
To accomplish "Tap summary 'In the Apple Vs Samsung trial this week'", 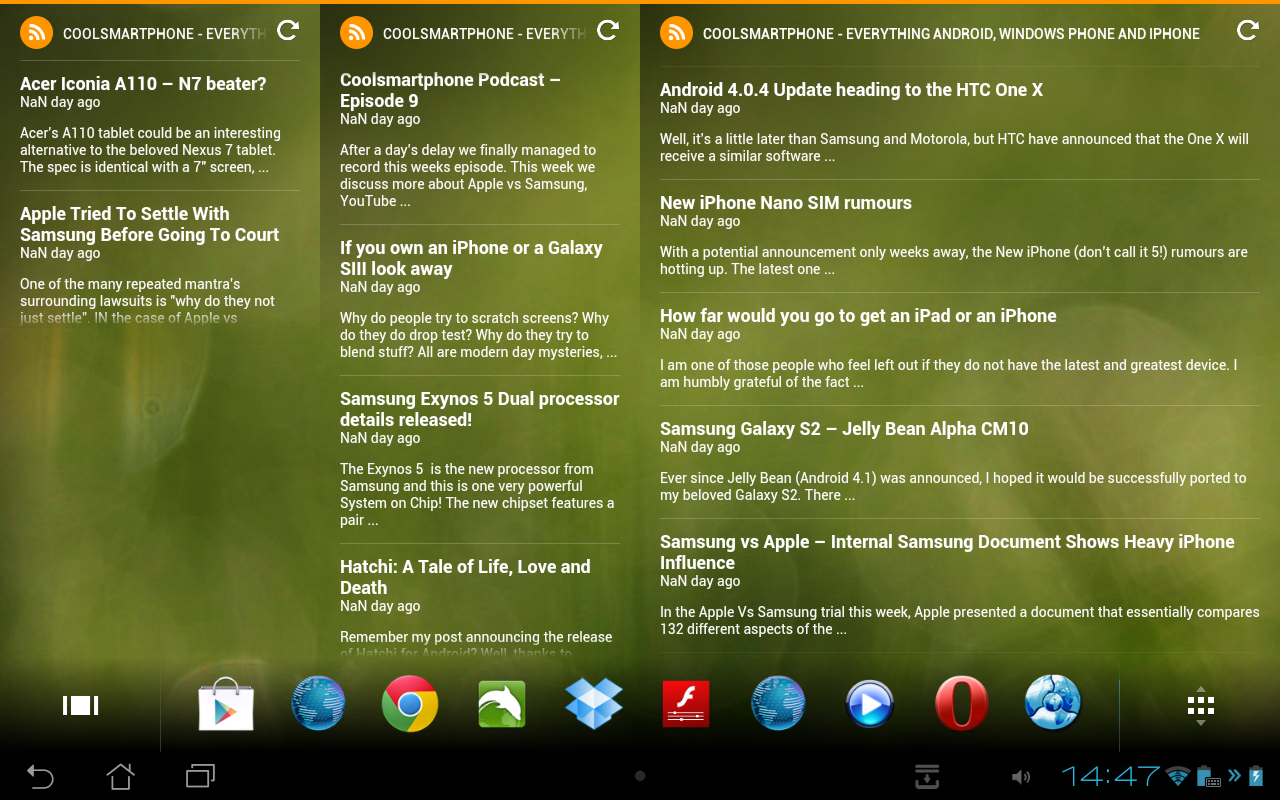I will coord(960,620).
